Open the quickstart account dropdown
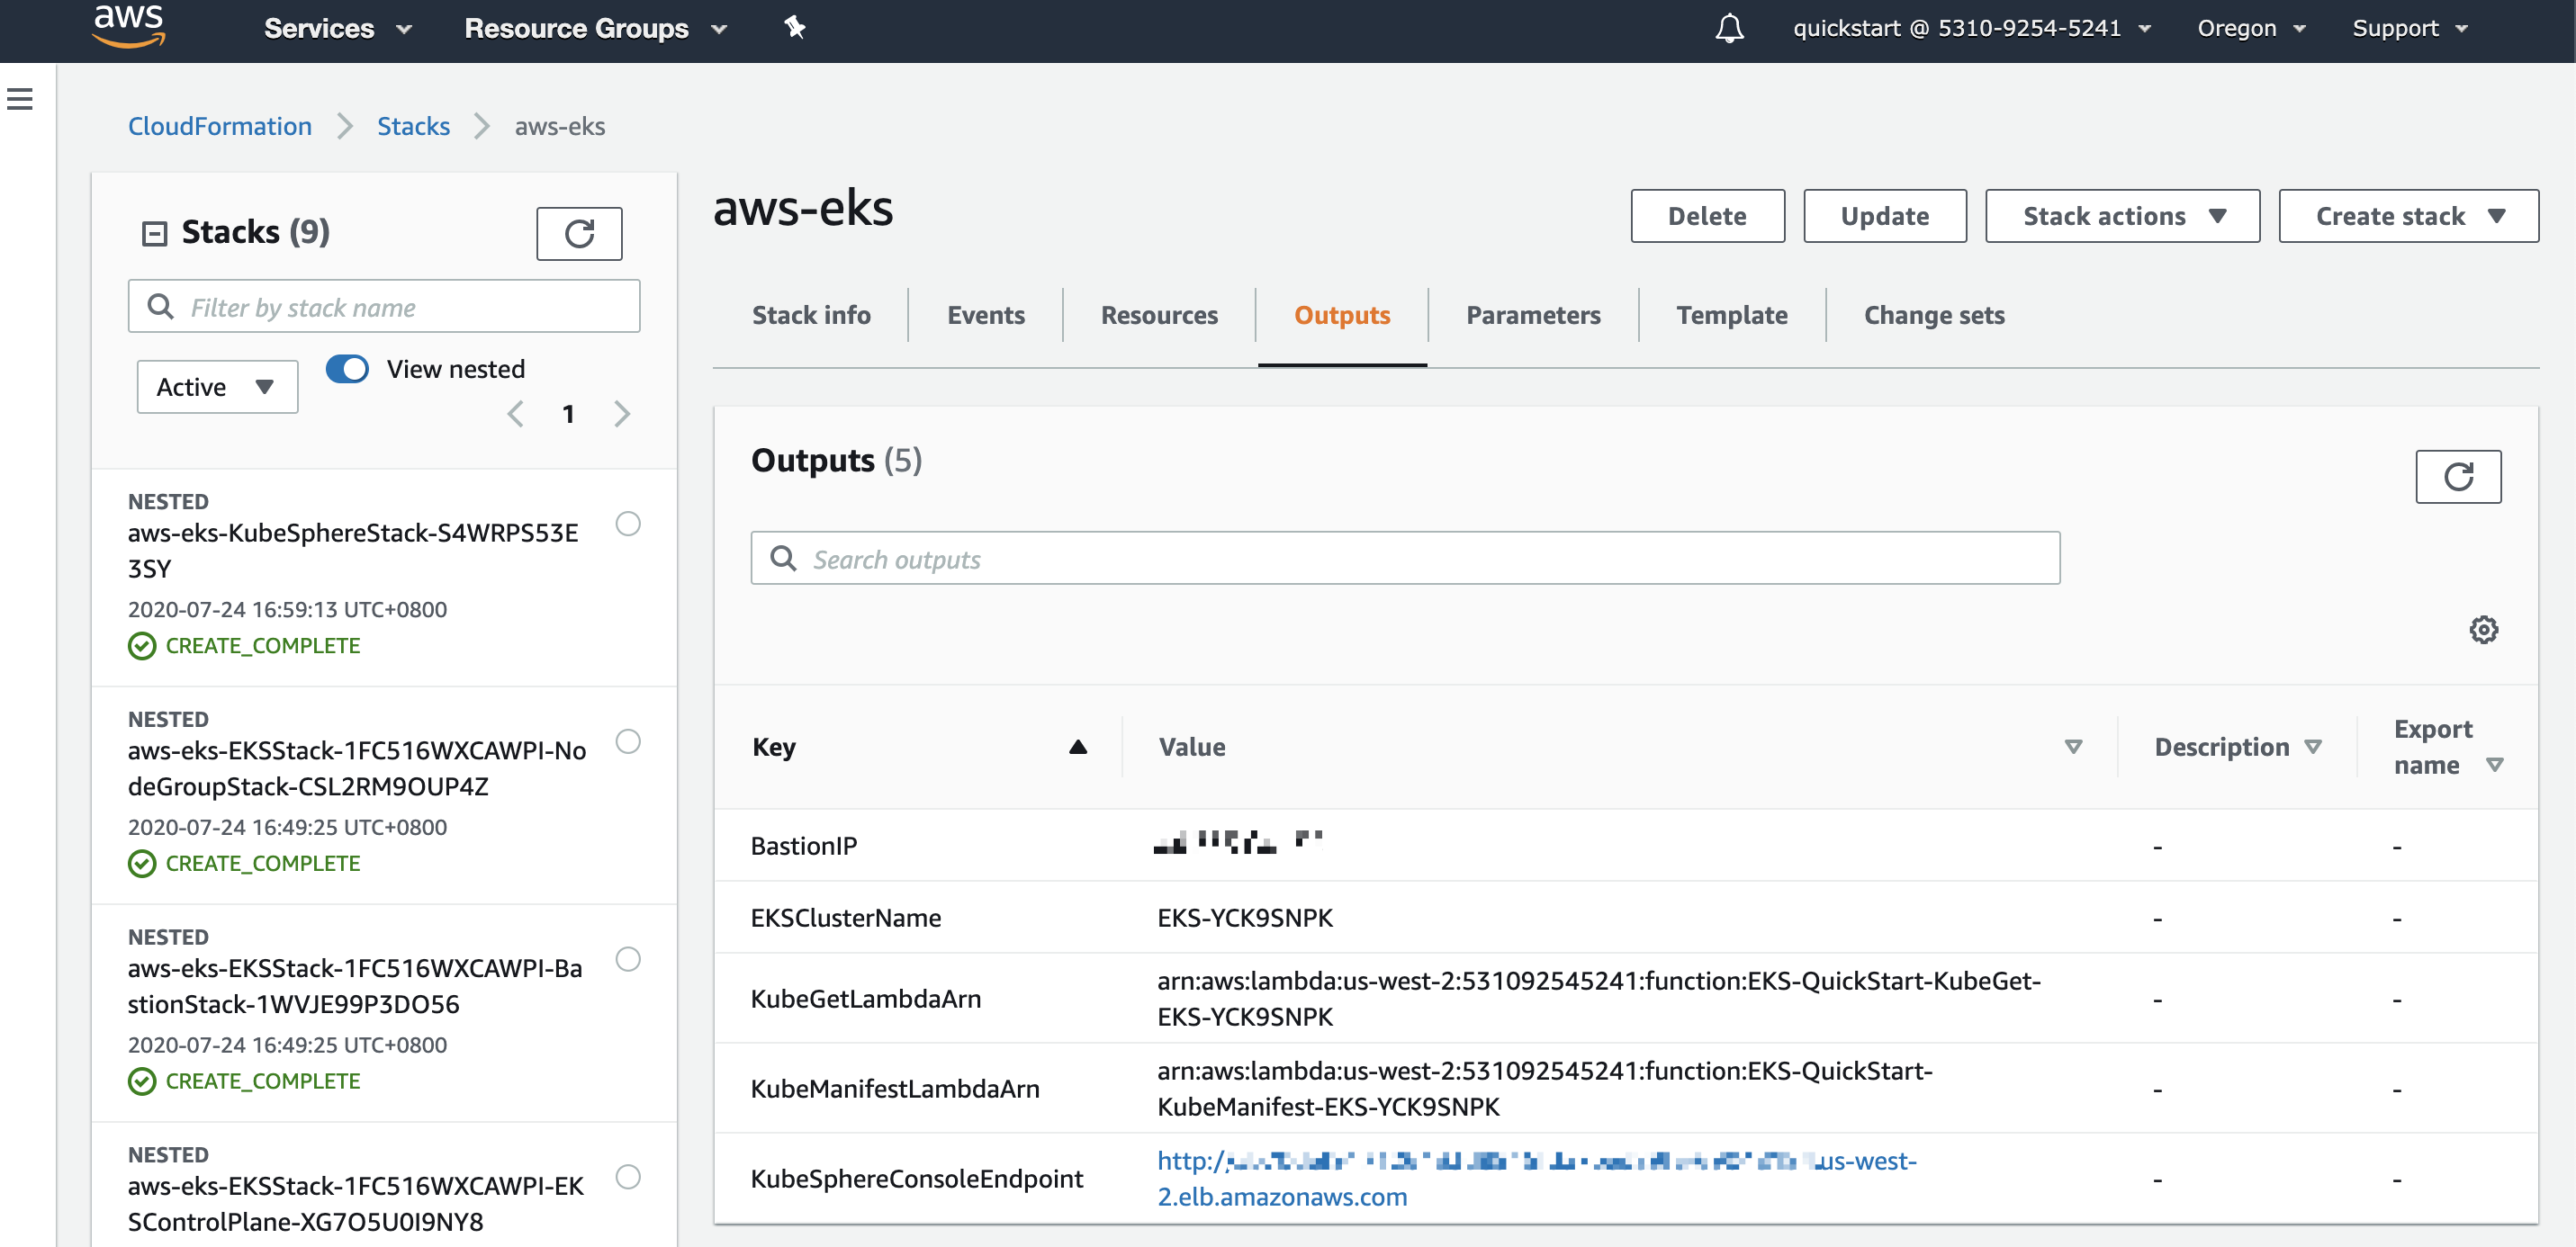This screenshot has width=2576, height=1247. point(1971,28)
